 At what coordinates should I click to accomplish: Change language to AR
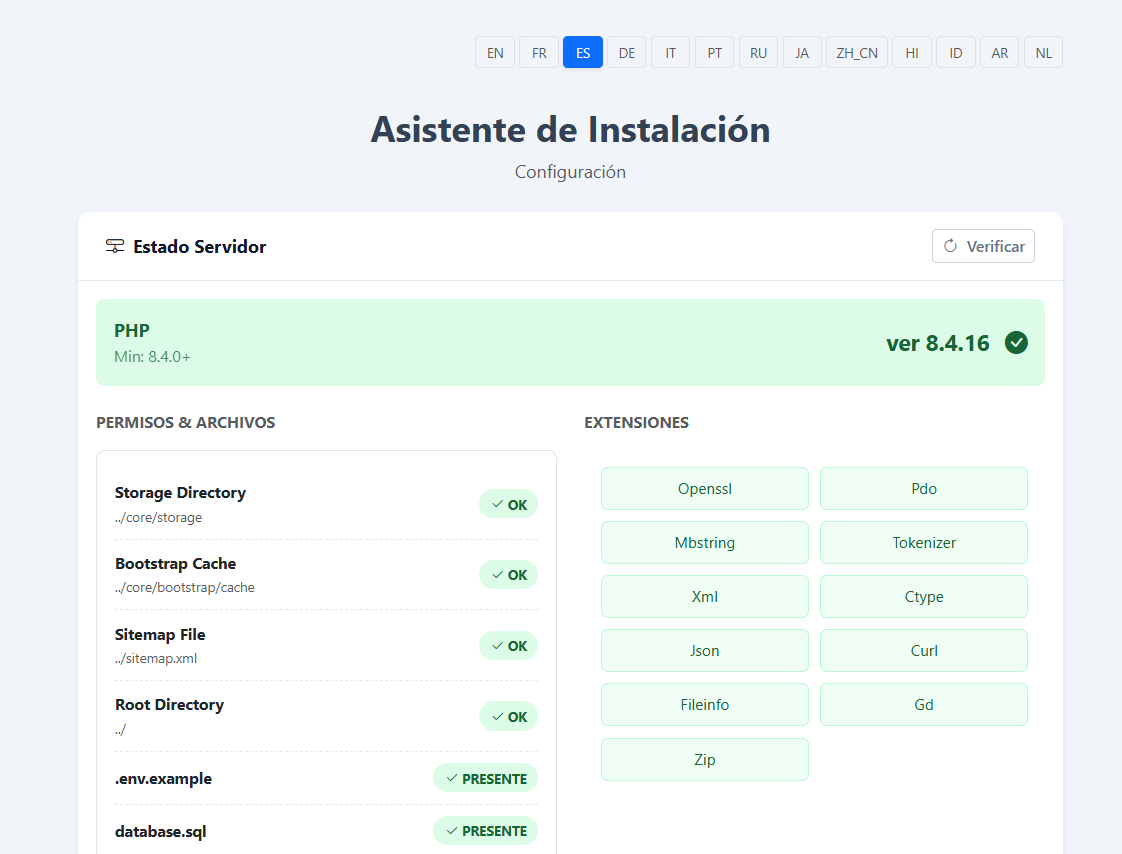[1000, 53]
